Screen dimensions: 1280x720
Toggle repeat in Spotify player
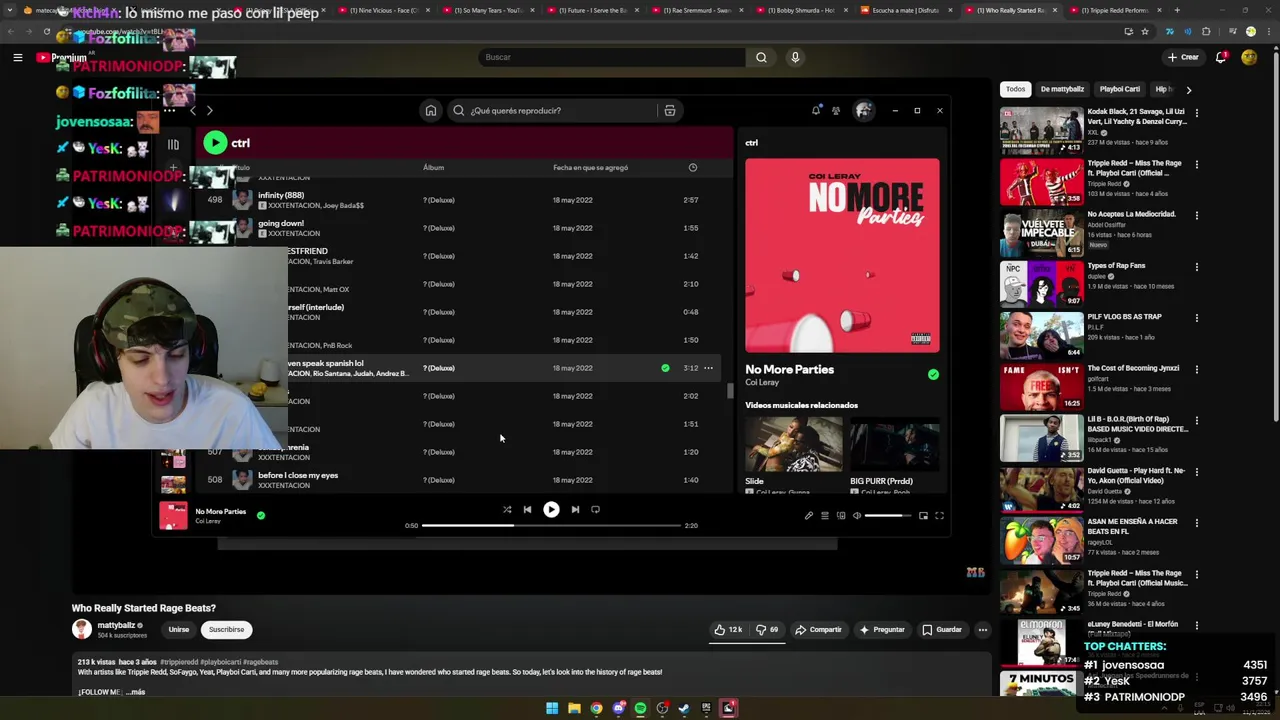(595, 510)
